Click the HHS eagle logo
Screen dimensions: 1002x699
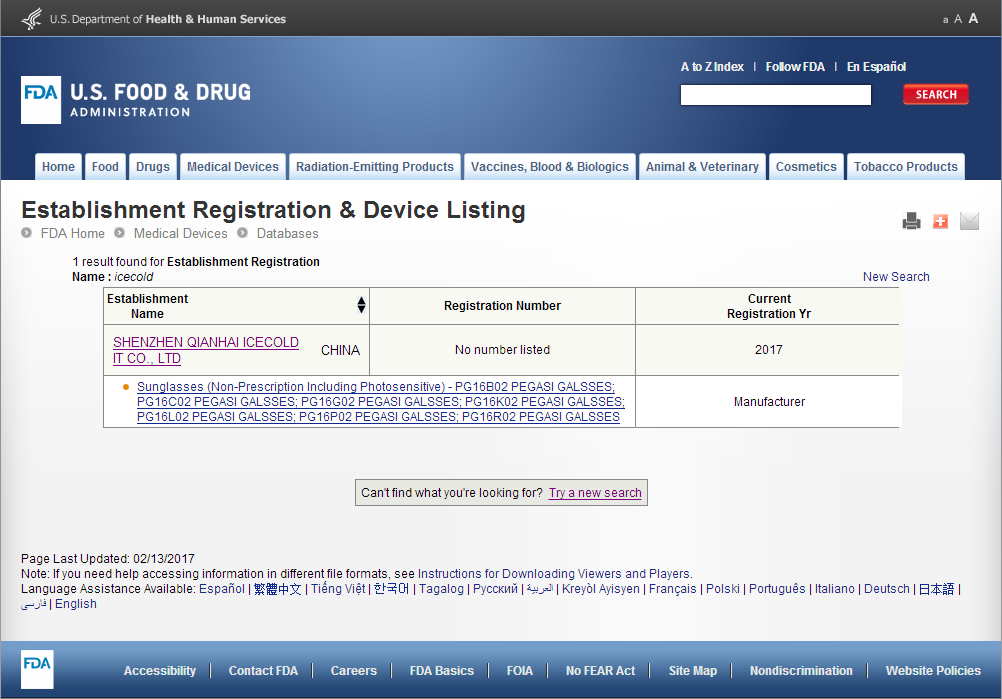tap(31, 19)
